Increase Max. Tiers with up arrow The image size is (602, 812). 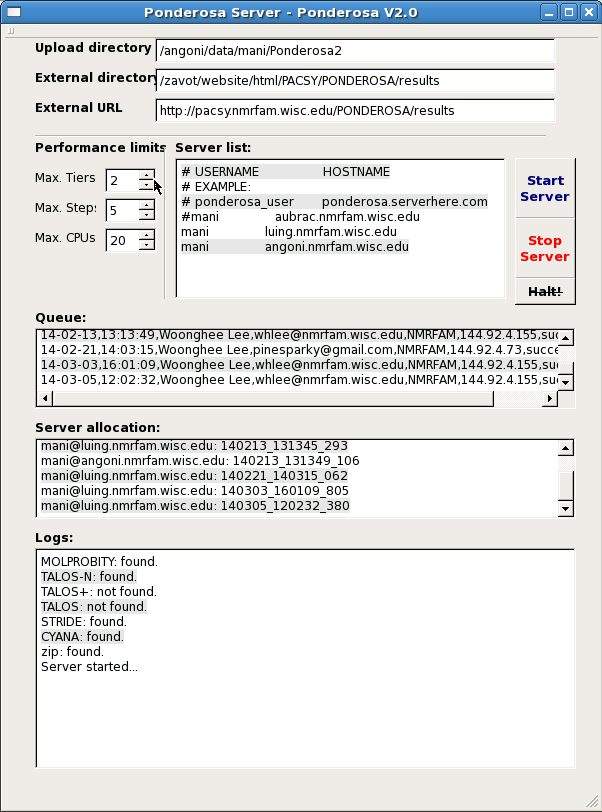pos(147,176)
